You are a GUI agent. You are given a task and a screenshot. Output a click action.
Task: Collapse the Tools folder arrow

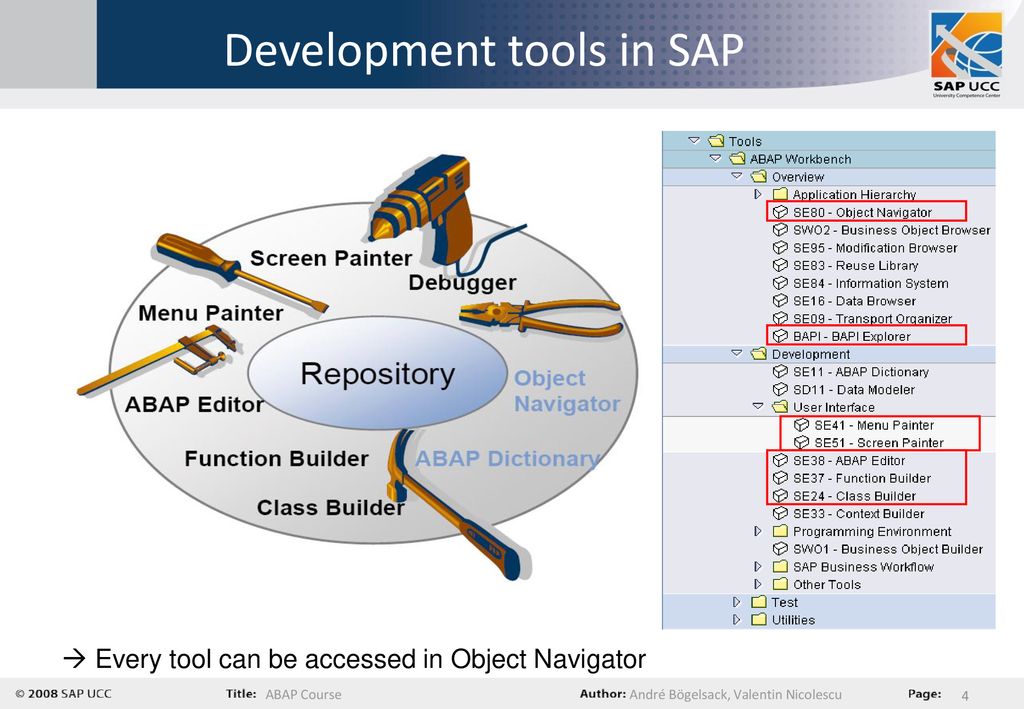[694, 140]
